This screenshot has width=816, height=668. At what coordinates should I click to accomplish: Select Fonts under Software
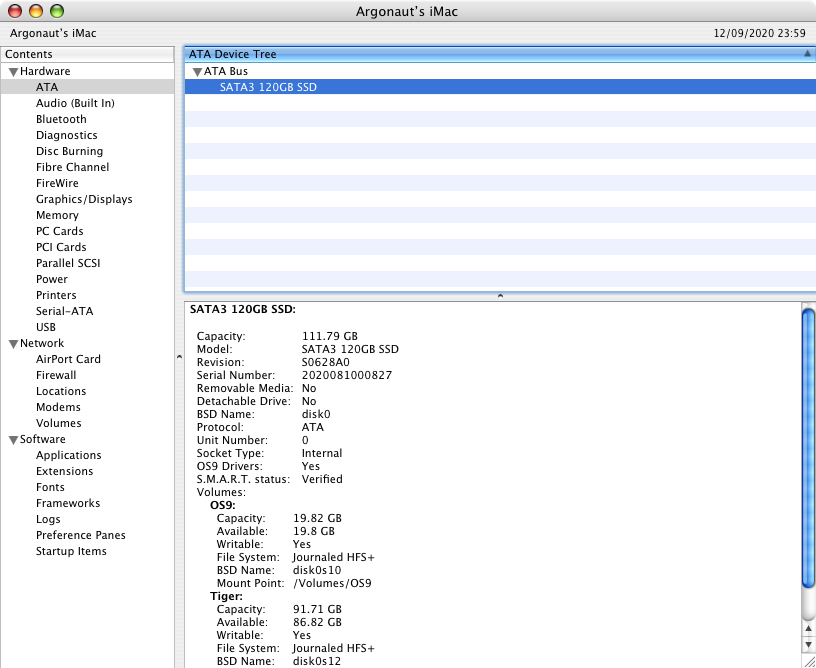(x=50, y=487)
